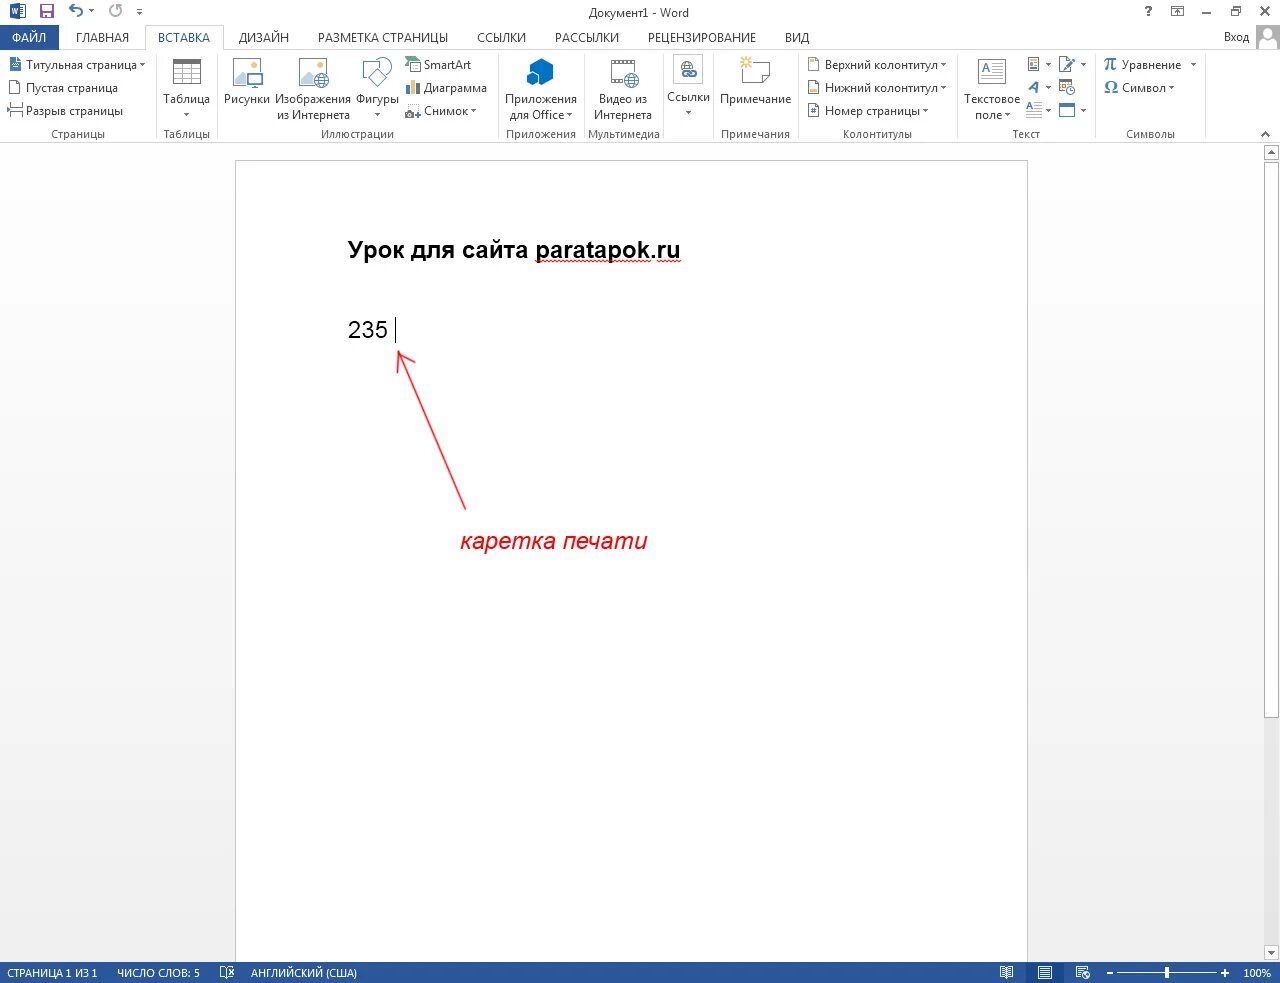Insert online video with Видео из Интернета
The image size is (1280, 983).
point(623,89)
